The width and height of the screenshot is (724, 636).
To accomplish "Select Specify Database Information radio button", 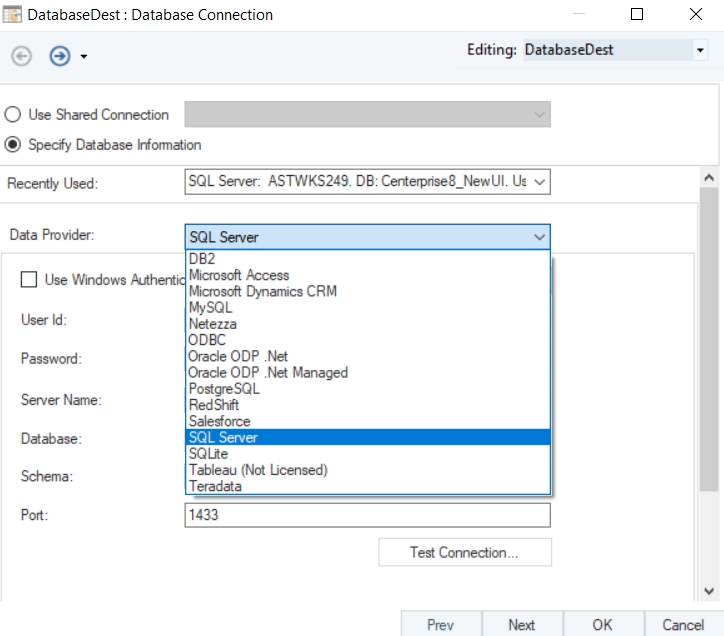I will click(x=13, y=145).
